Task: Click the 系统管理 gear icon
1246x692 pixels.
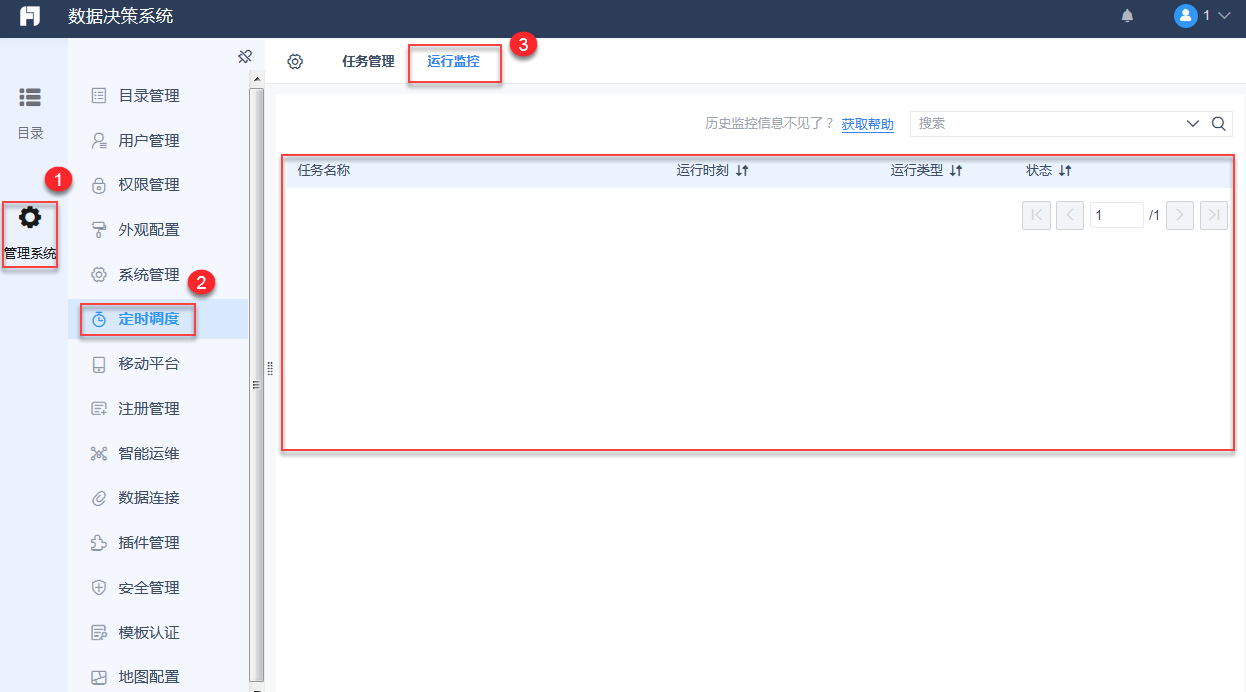Action: coord(98,275)
